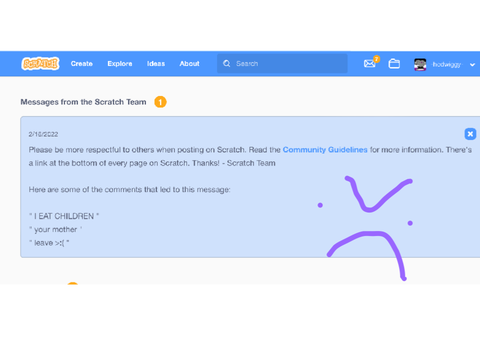
Task: Go to the Explore page
Action: tap(120, 63)
